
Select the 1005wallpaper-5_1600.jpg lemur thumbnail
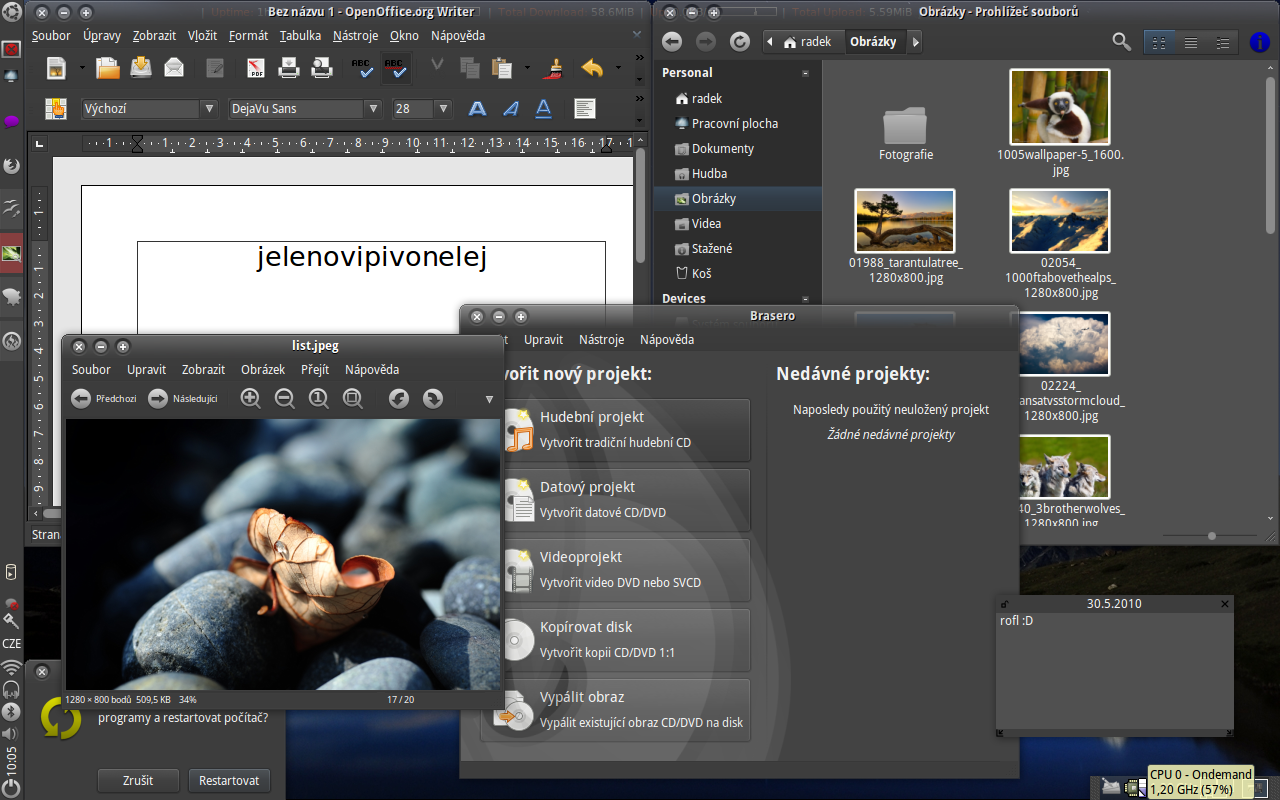(x=1060, y=108)
